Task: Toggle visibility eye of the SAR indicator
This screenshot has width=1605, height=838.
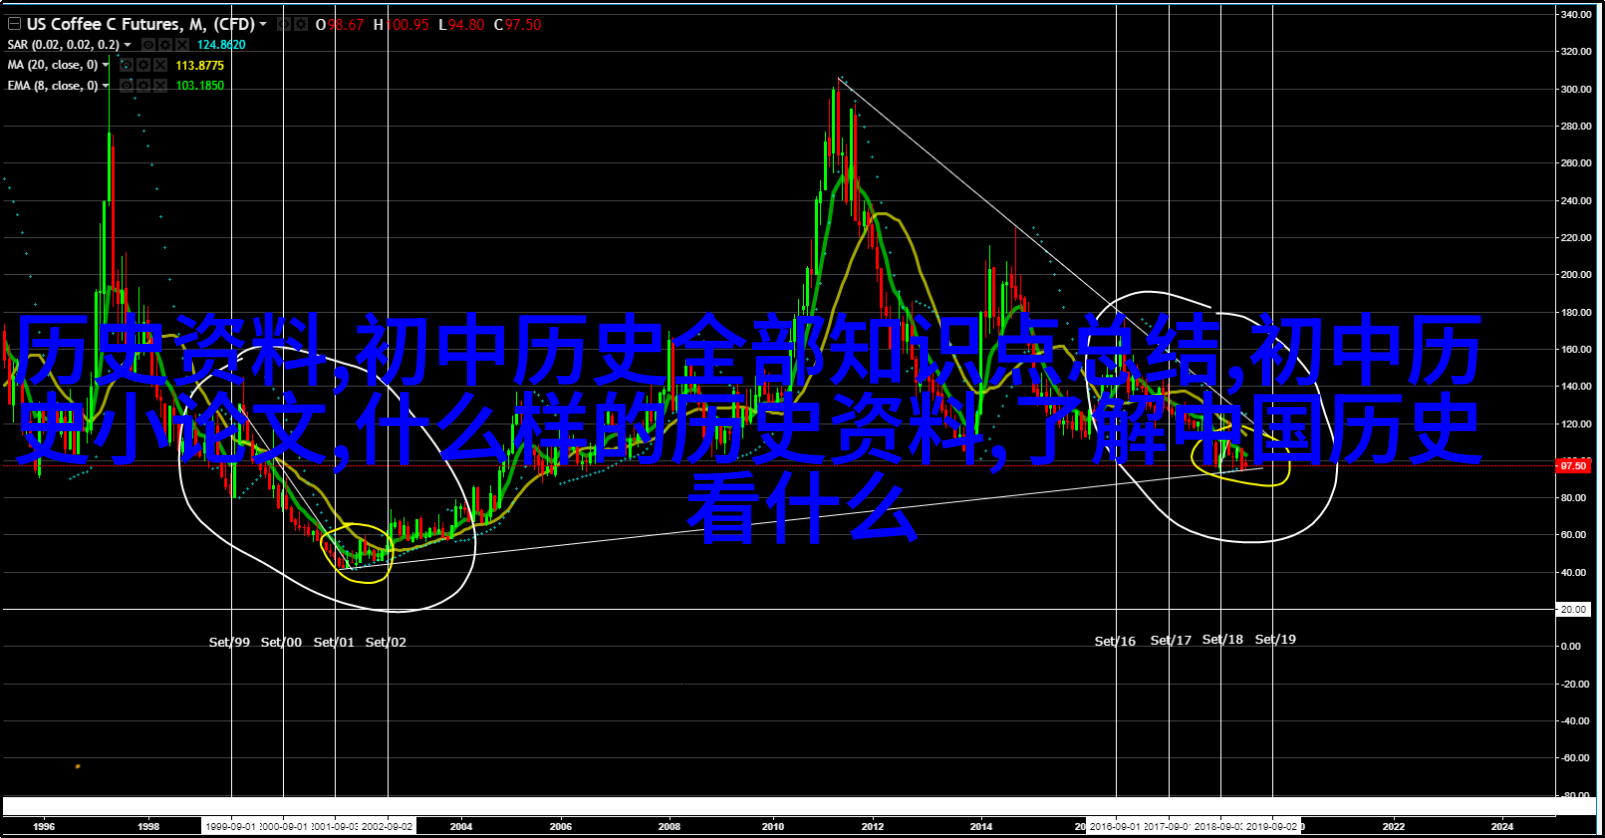Action: click(x=148, y=45)
